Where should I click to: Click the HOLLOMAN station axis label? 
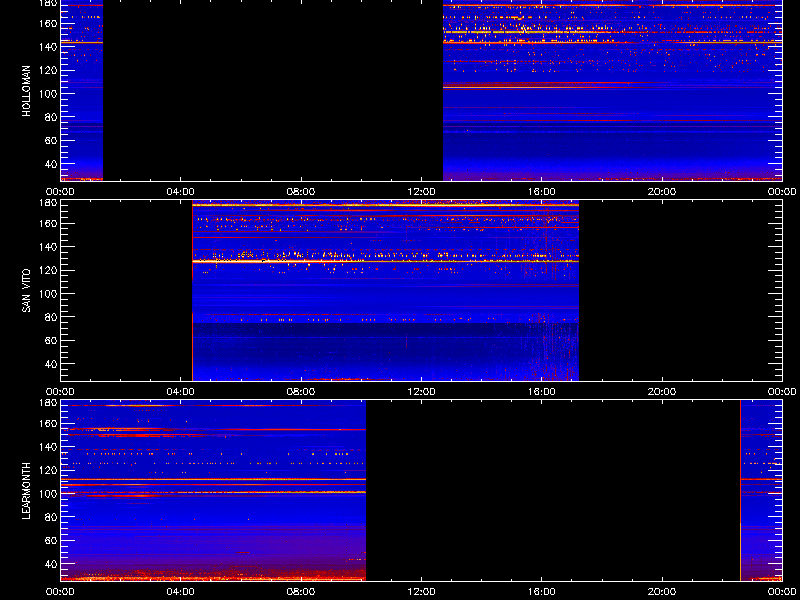[27, 91]
